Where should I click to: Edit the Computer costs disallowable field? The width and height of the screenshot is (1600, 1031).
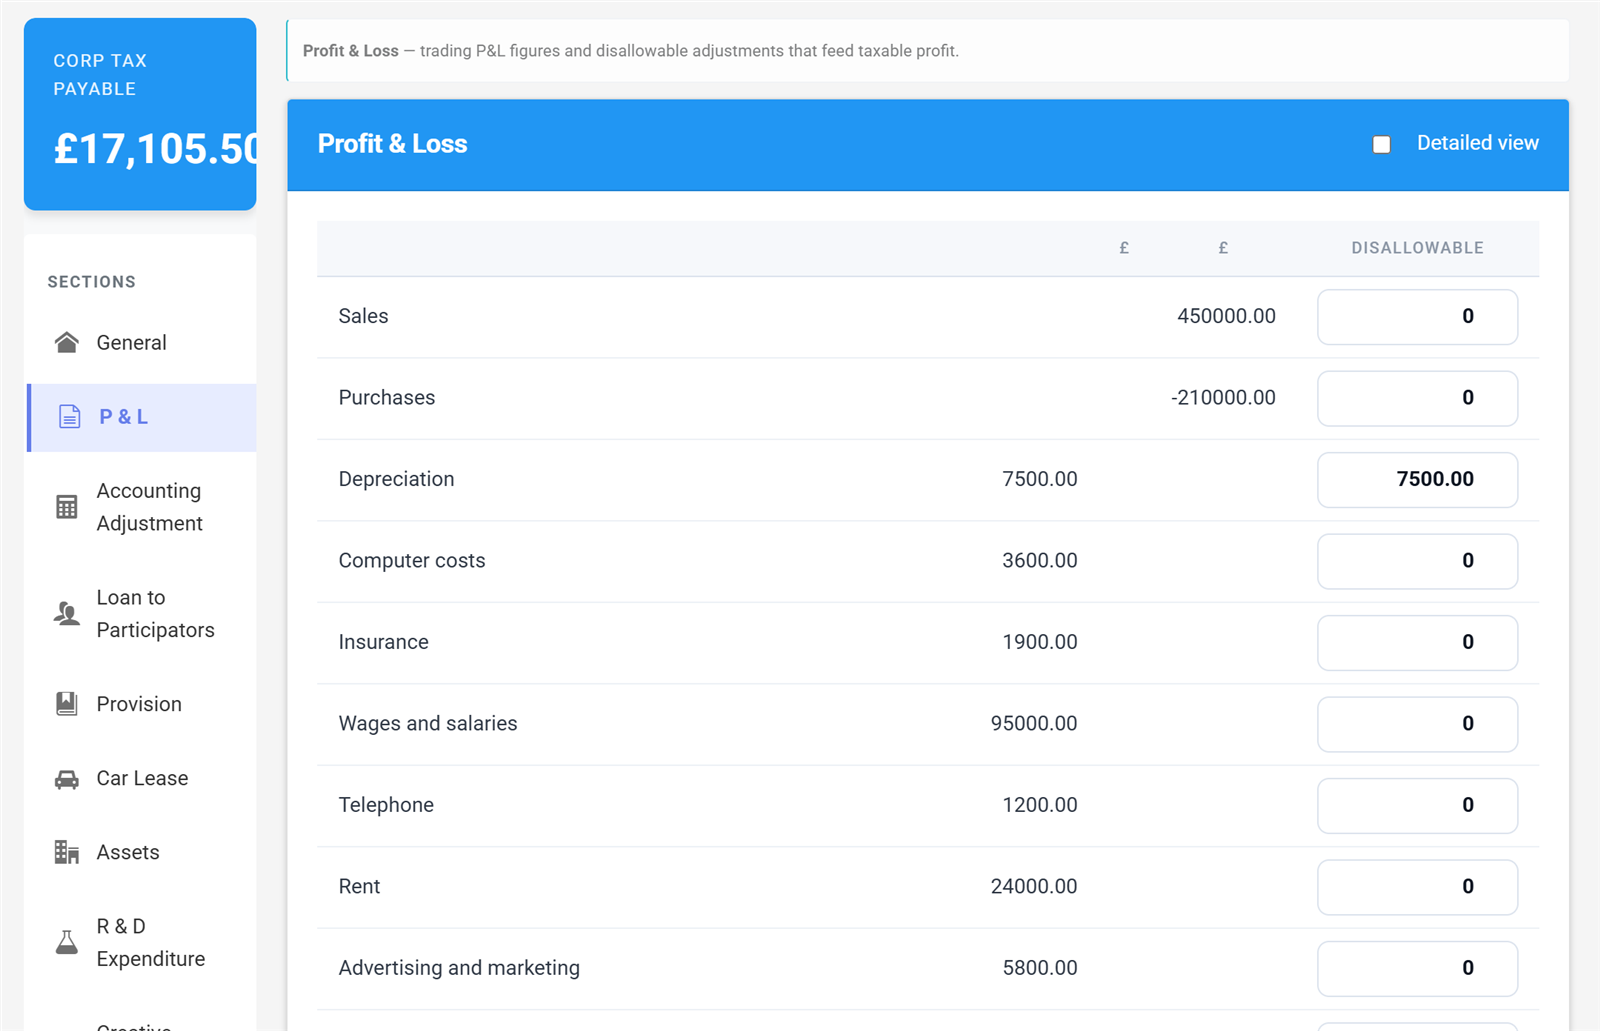[1417, 561]
